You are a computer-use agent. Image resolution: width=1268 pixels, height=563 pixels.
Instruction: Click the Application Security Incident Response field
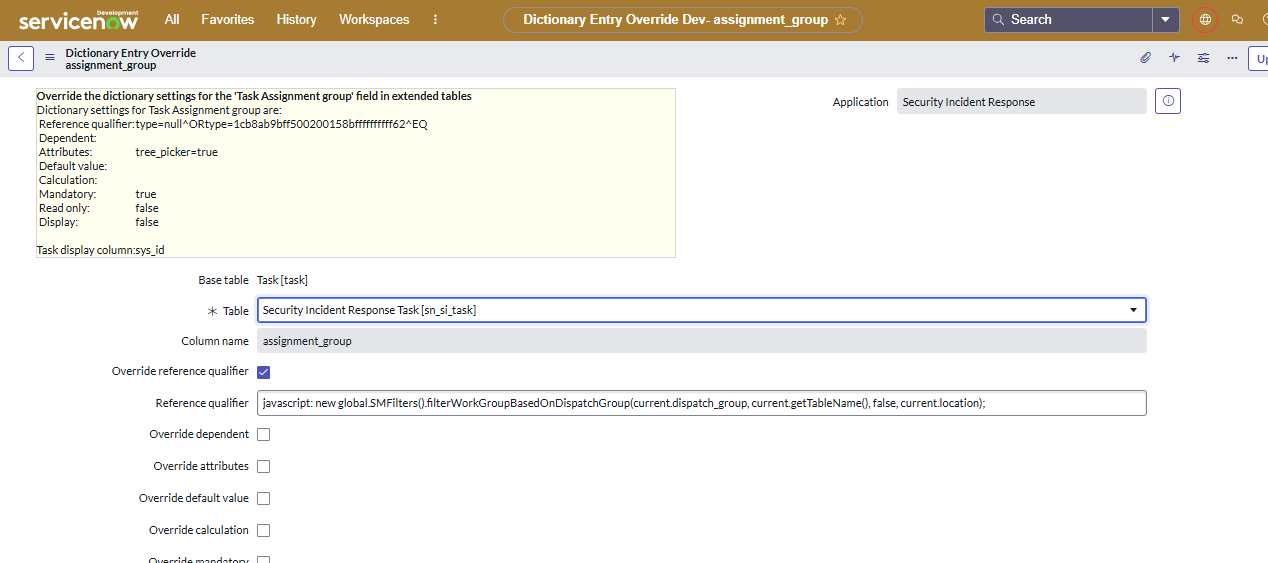click(1021, 101)
